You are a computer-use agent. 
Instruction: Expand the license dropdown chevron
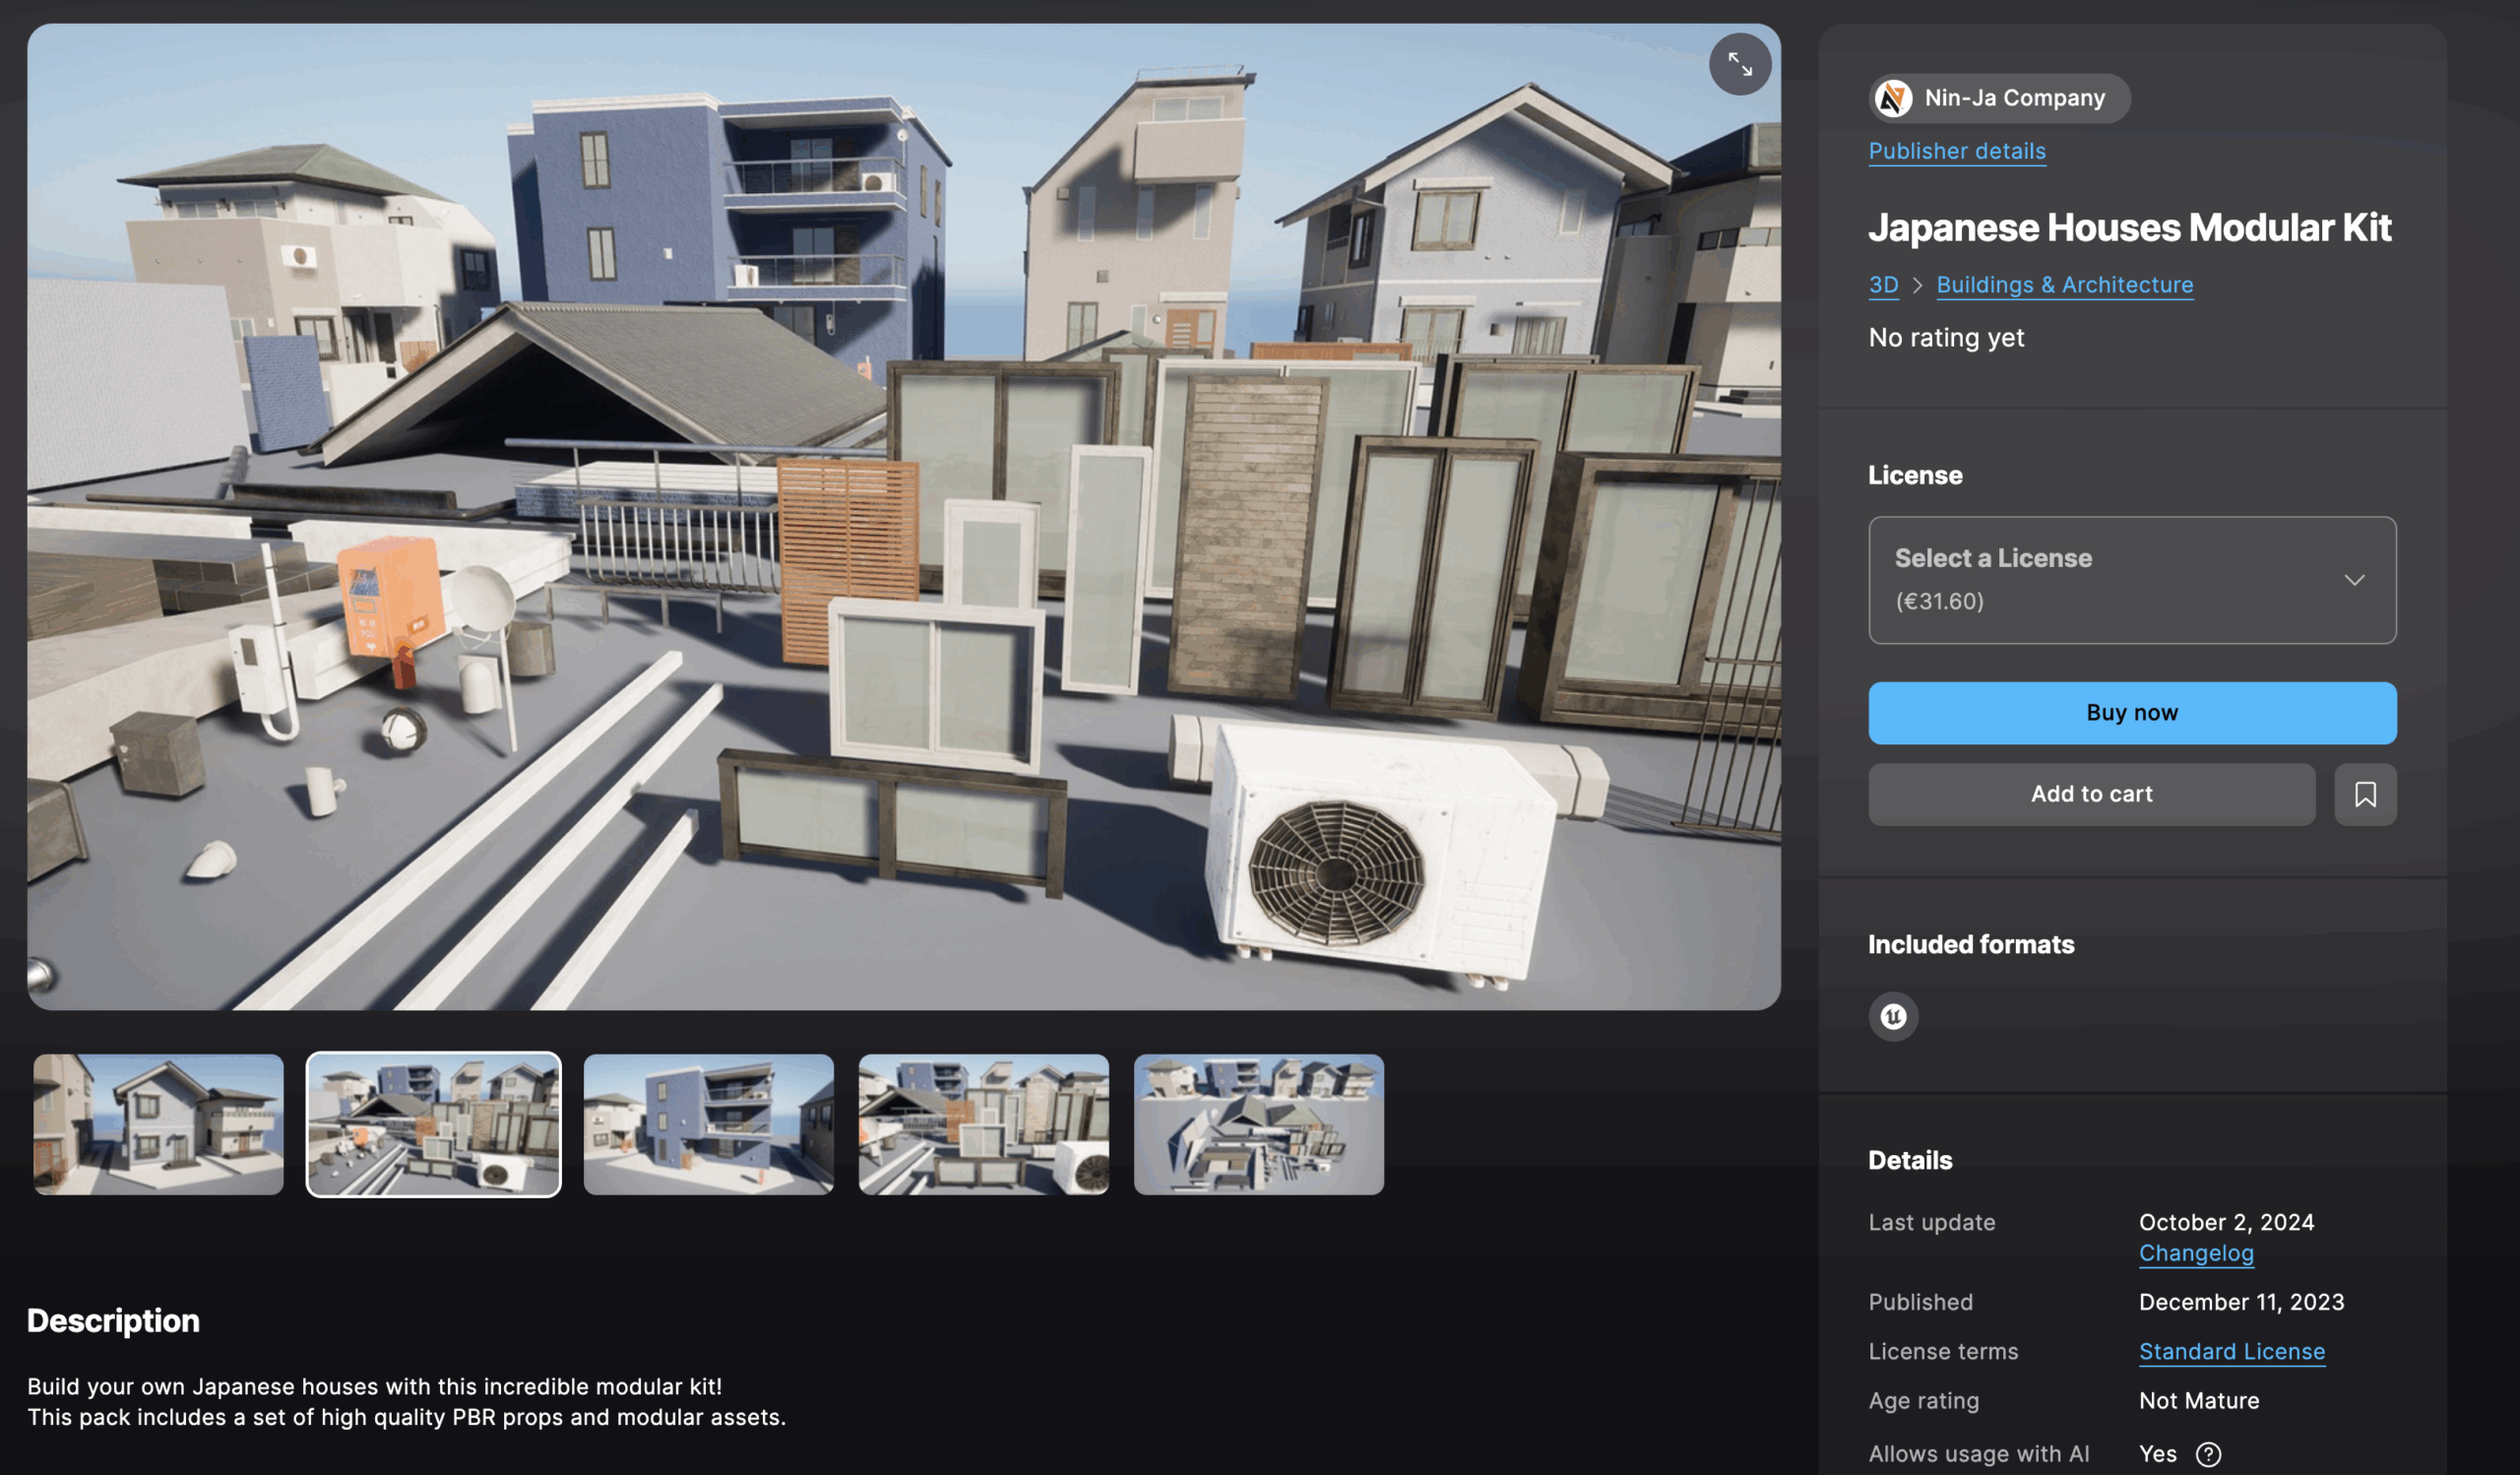pyautogui.click(x=2354, y=580)
